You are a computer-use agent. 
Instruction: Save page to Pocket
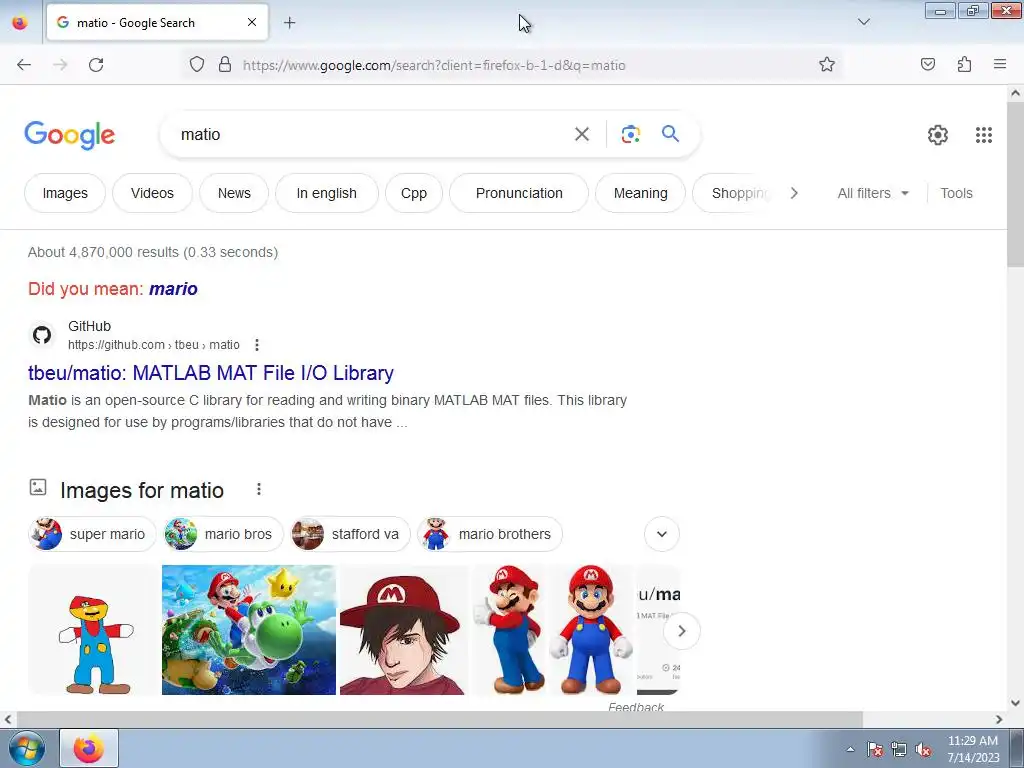point(928,64)
